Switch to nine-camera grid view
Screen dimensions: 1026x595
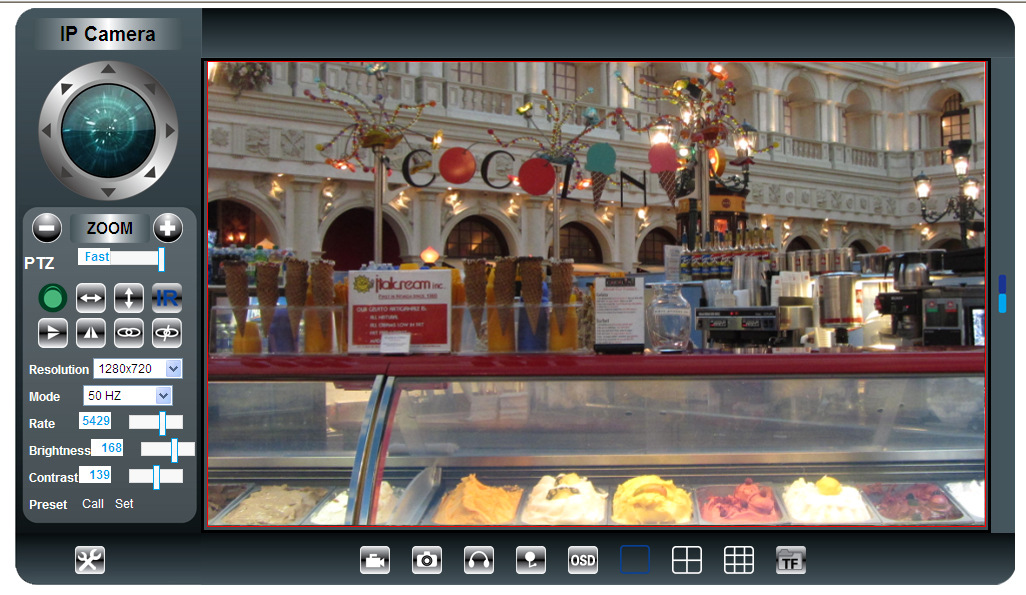pos(739,561)
